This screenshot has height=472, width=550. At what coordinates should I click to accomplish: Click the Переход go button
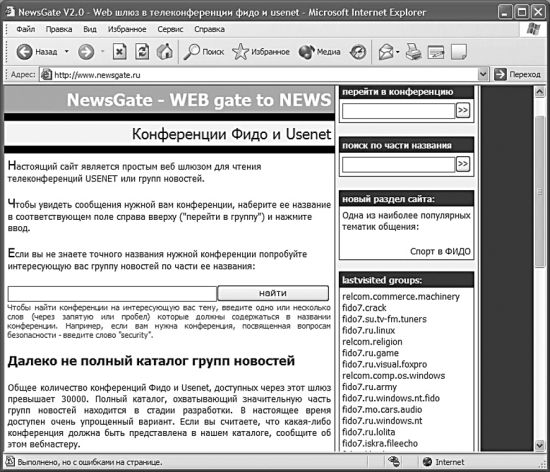click(x=517, y=74)
